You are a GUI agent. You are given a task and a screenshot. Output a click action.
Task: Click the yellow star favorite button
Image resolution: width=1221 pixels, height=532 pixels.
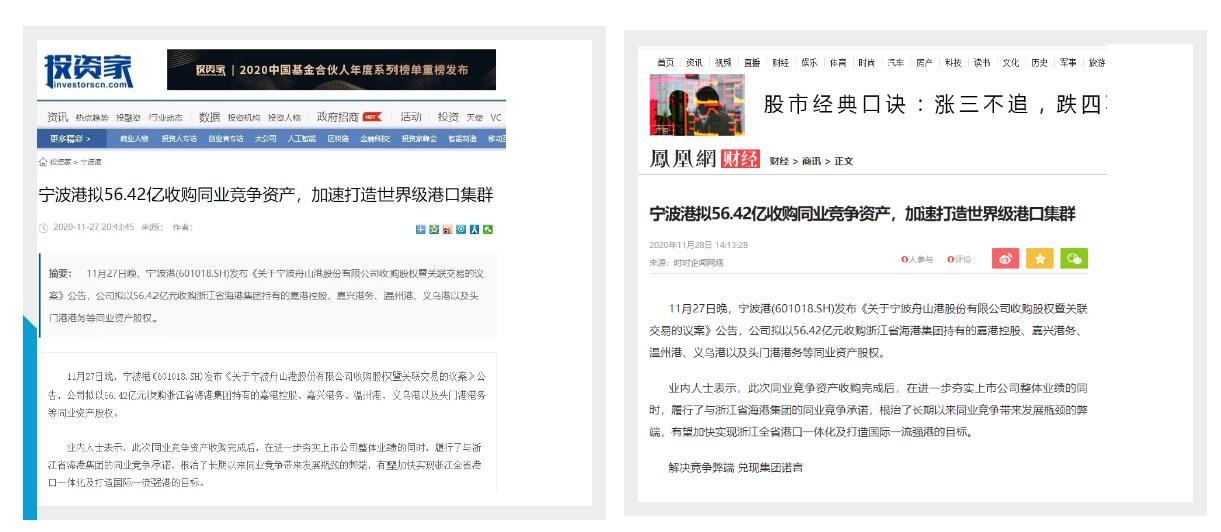tap(1040, 259)
